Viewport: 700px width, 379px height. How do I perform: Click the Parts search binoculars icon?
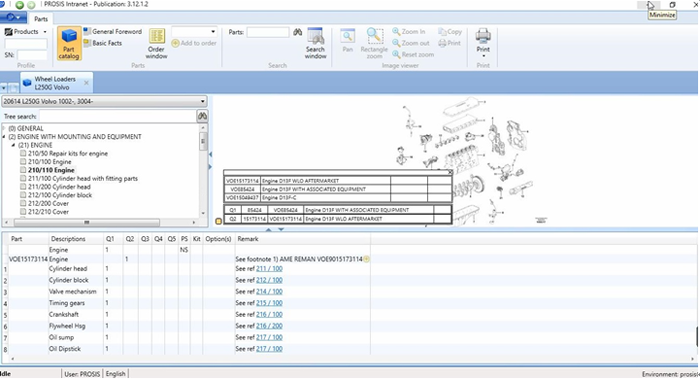tap(298, 32)
